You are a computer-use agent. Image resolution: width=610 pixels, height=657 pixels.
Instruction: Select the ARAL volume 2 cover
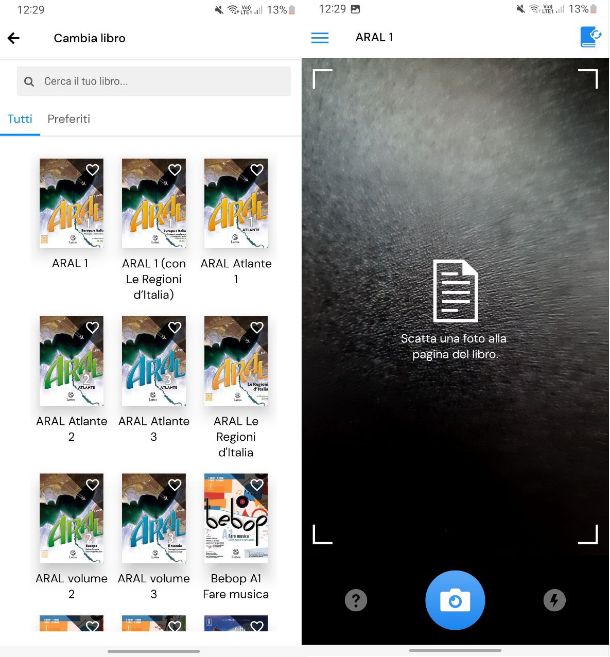72,518
